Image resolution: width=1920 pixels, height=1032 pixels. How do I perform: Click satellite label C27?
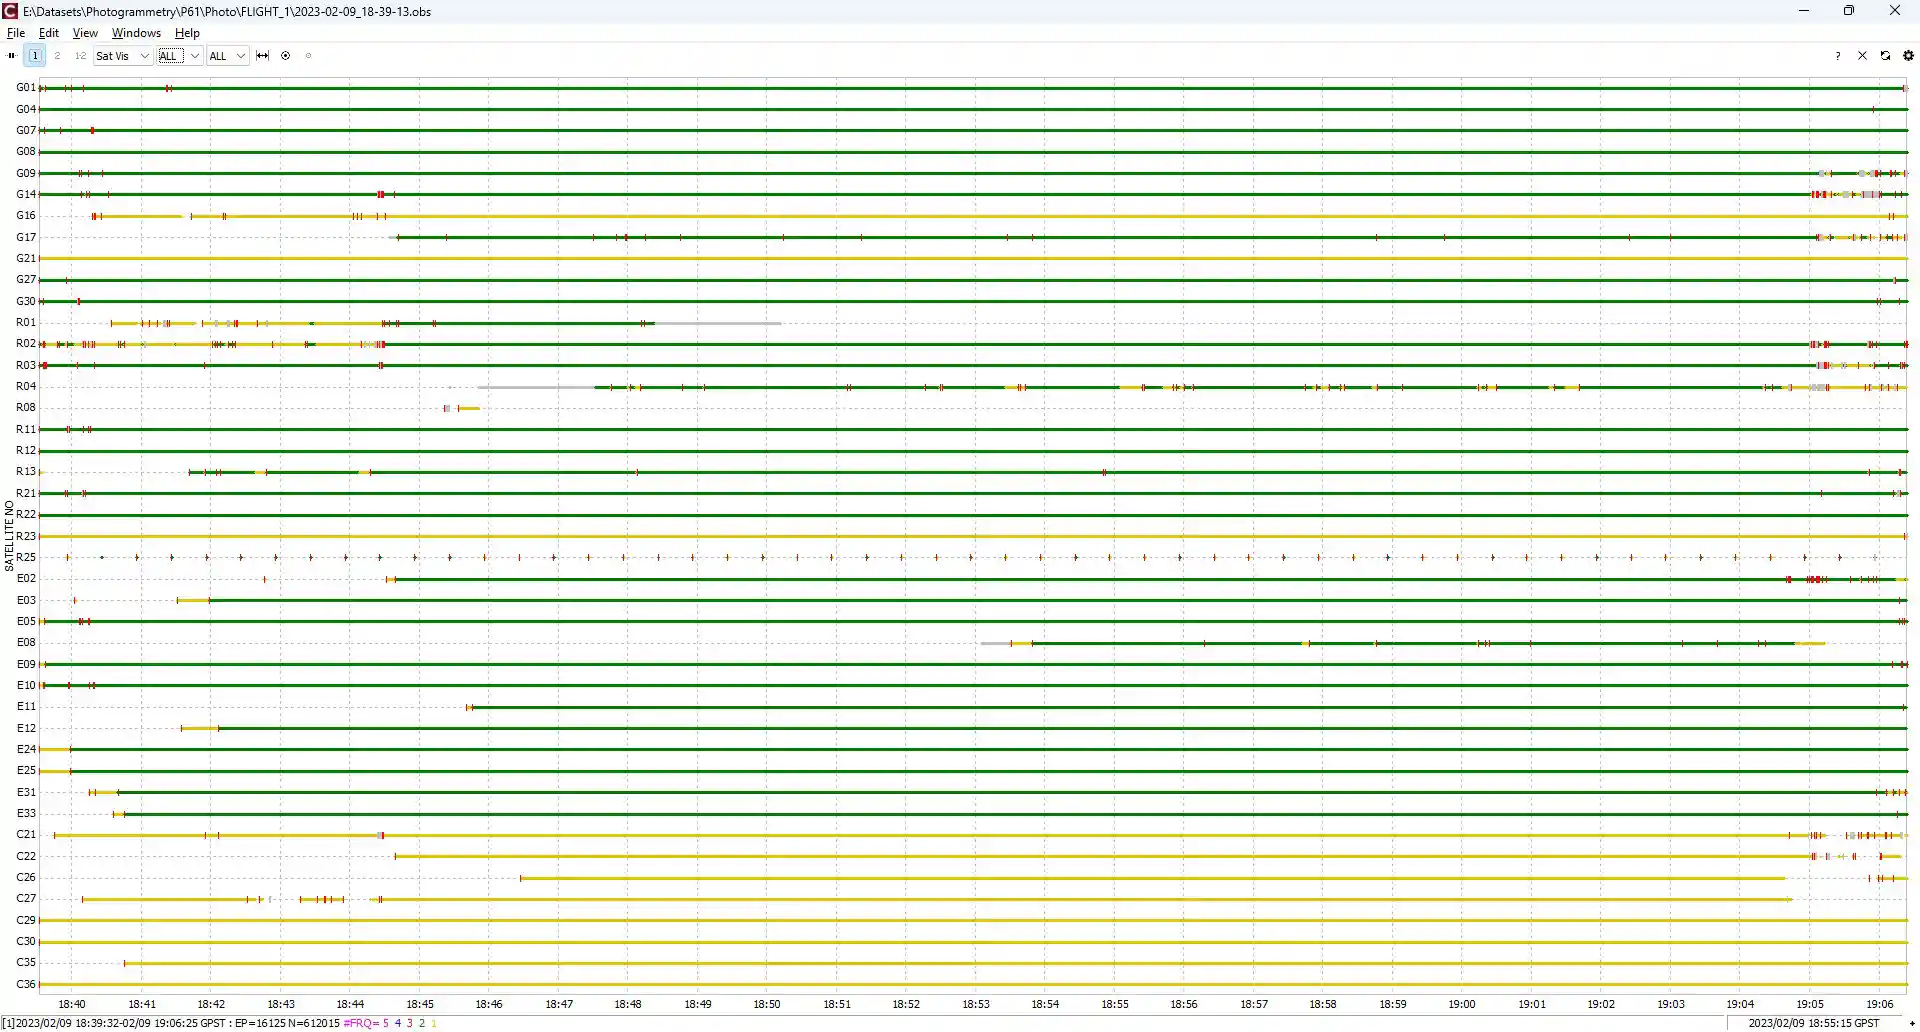(26, 899)
